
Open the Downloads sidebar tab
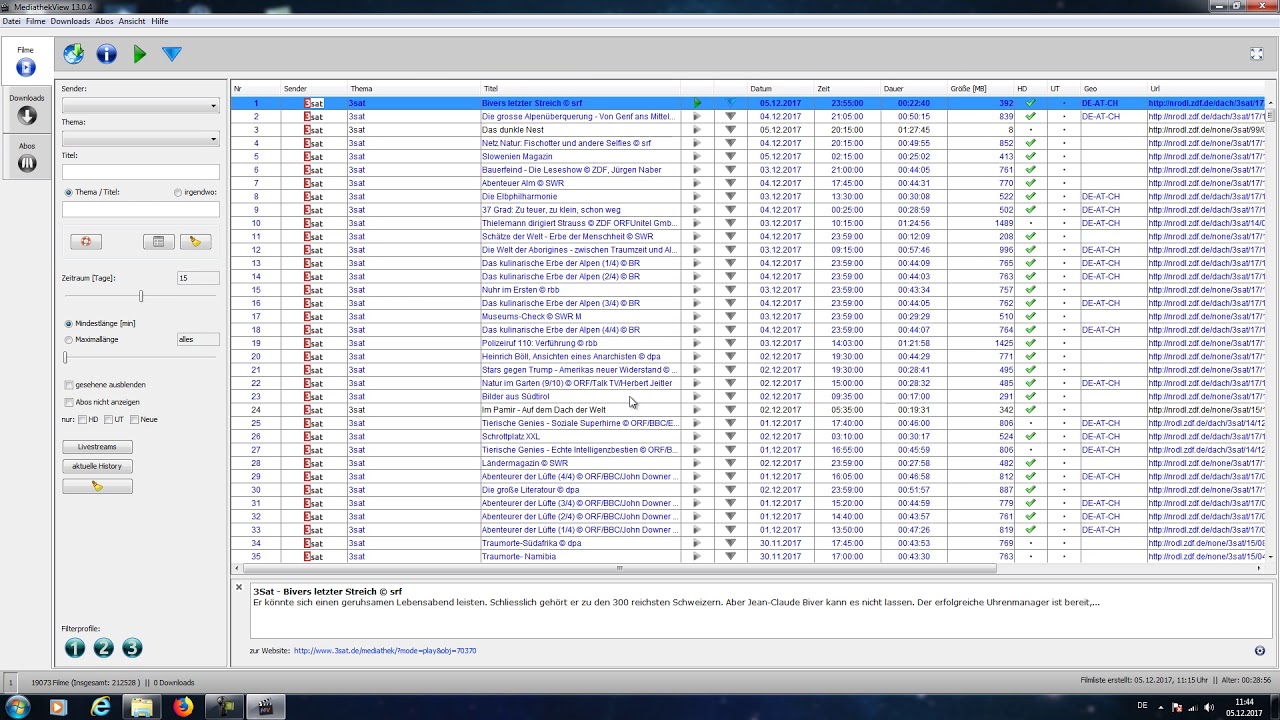pos(27,108)
